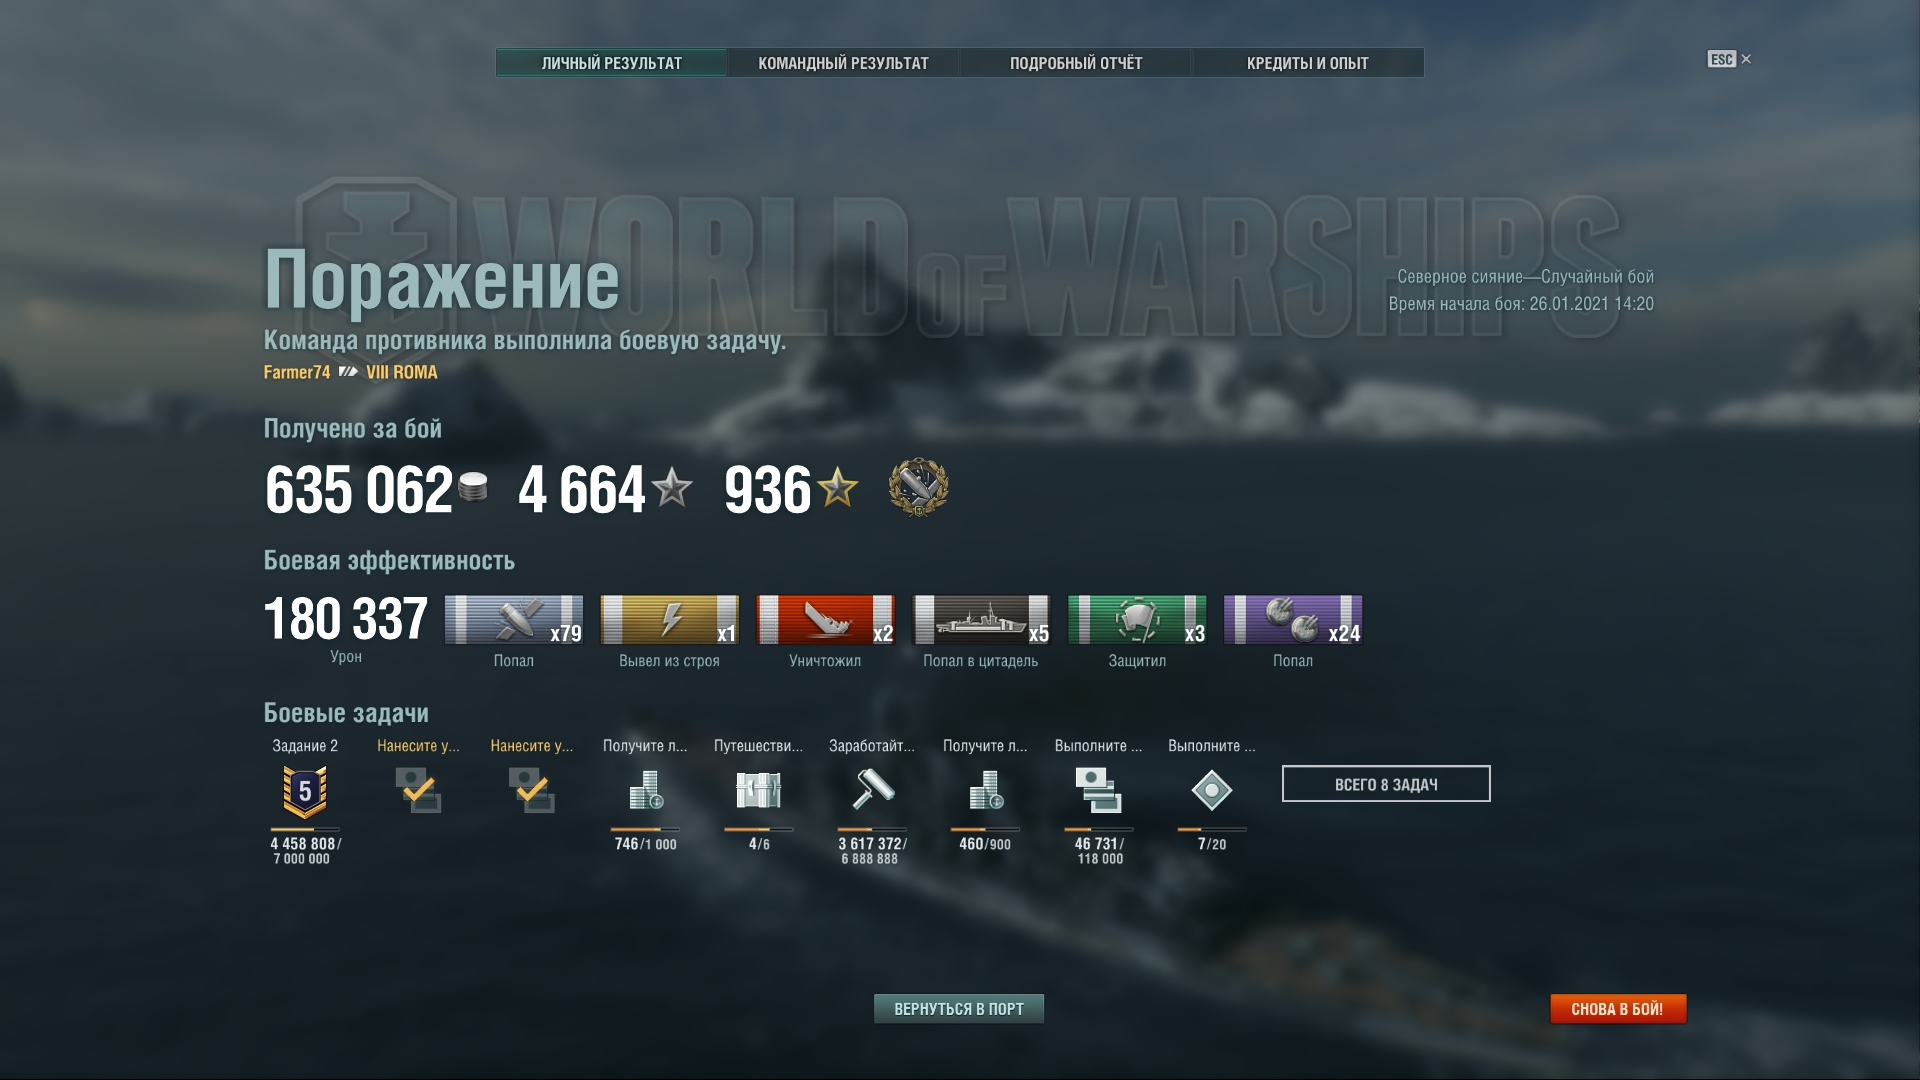Image resolution: width=1920 pixels, height=1080 pixels.
Task: Click the 746/1 000 mission progress bar
Action: (x=645, y=829)
